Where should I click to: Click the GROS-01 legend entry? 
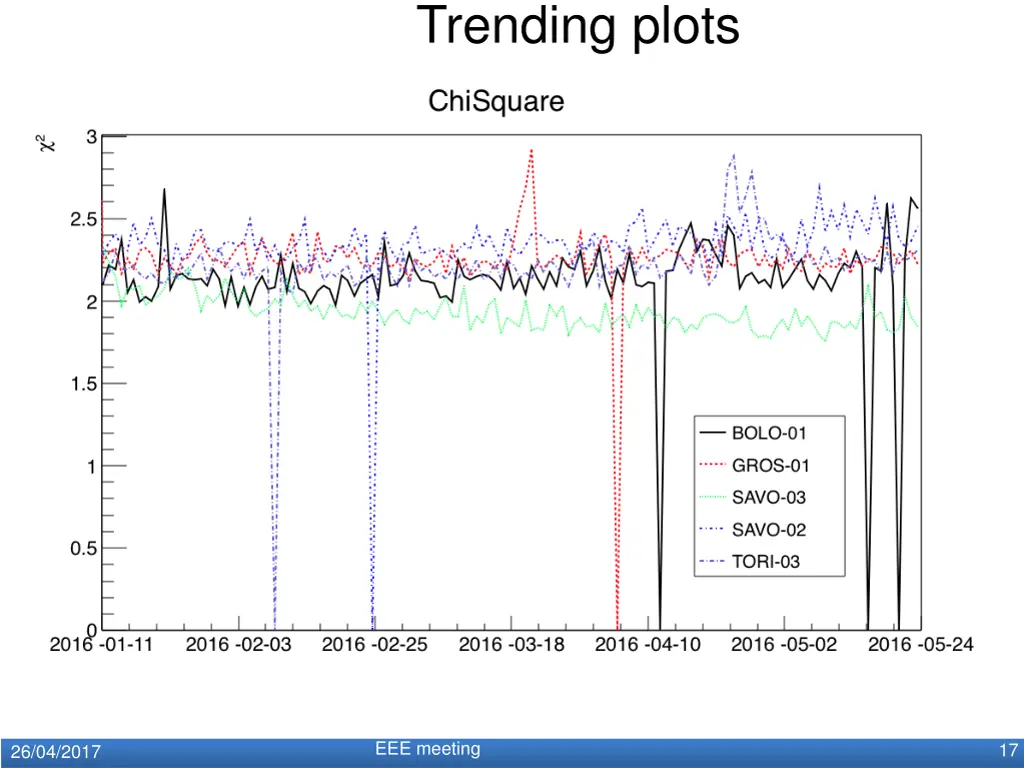pos(755,466)
